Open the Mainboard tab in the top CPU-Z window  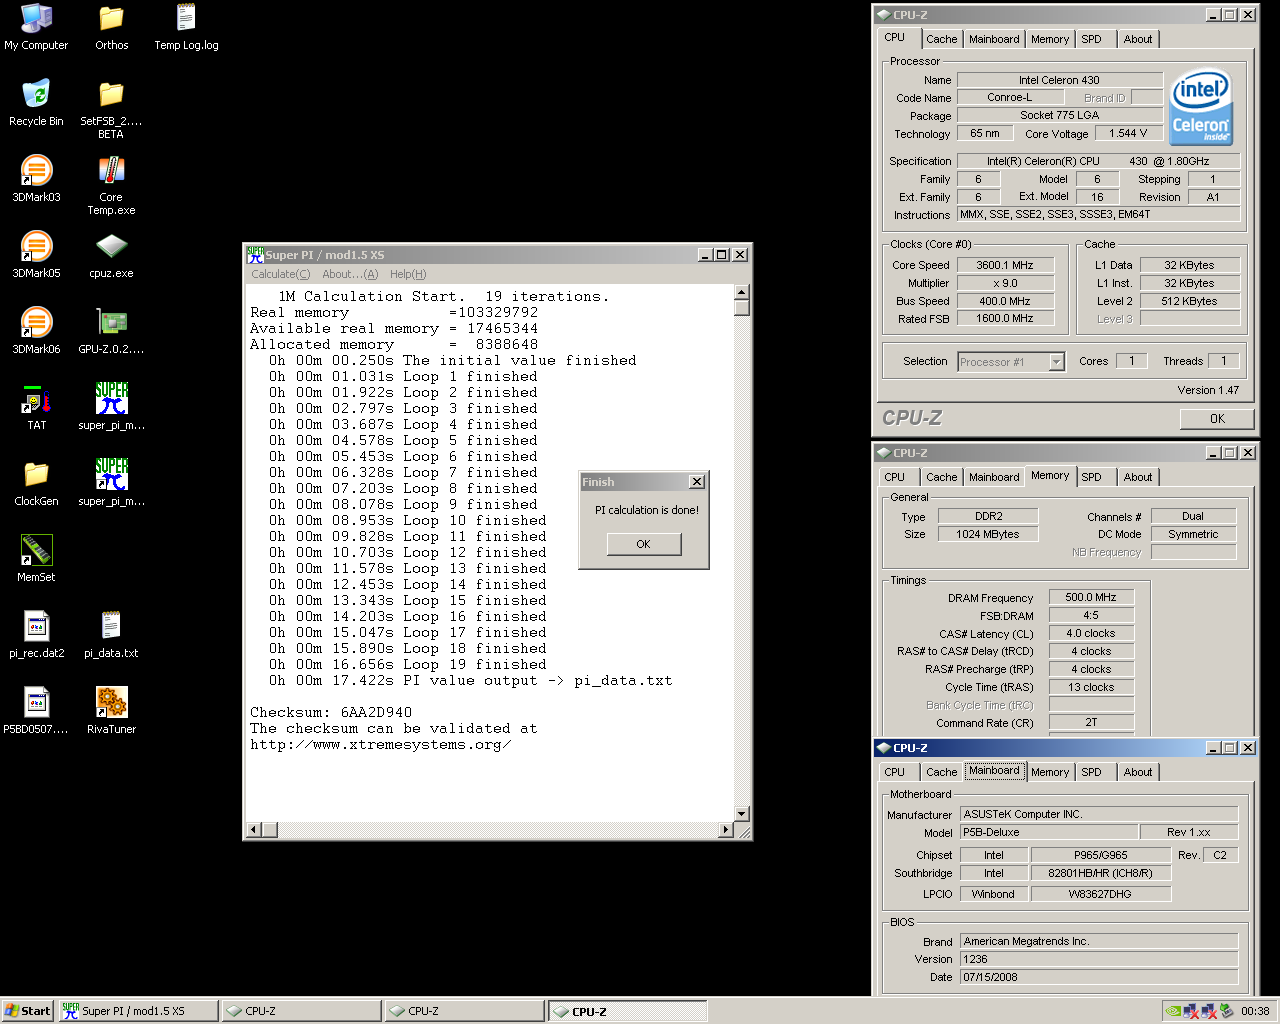pos(994,39)
